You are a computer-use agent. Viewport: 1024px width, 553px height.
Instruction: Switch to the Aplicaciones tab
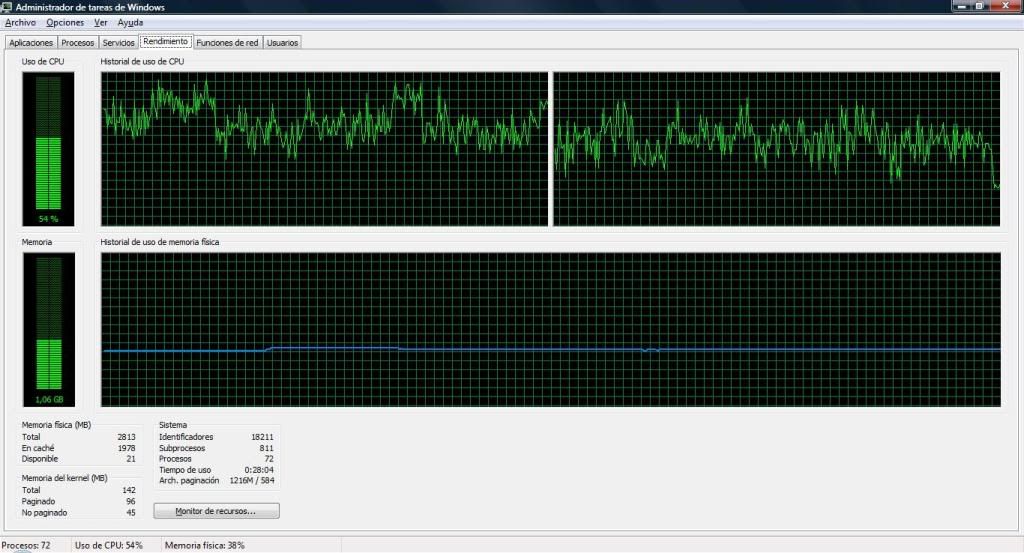click(30, 43)
